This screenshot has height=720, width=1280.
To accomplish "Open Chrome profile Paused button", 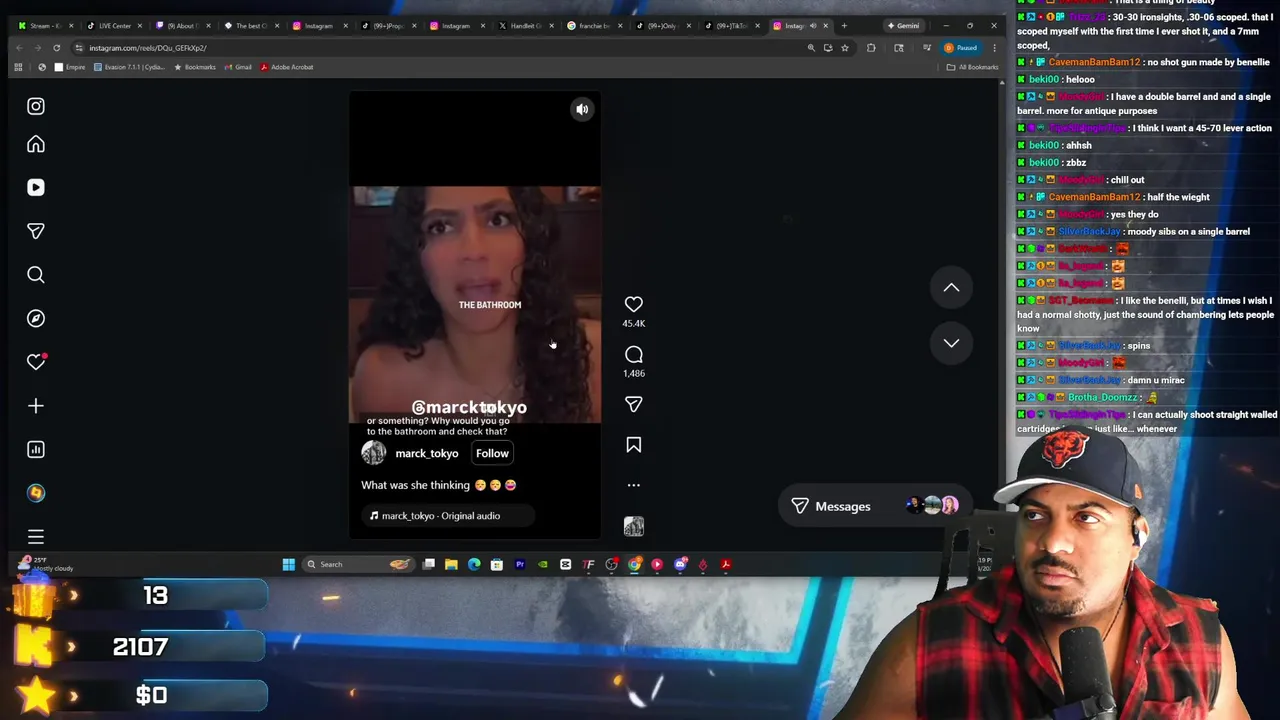I will (x=961, y=48).
